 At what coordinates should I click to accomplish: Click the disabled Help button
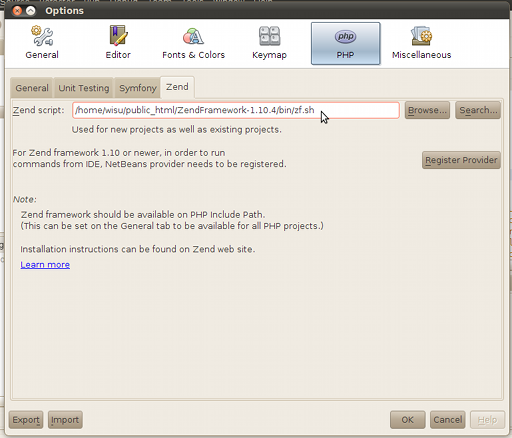(x=487, y=420)
